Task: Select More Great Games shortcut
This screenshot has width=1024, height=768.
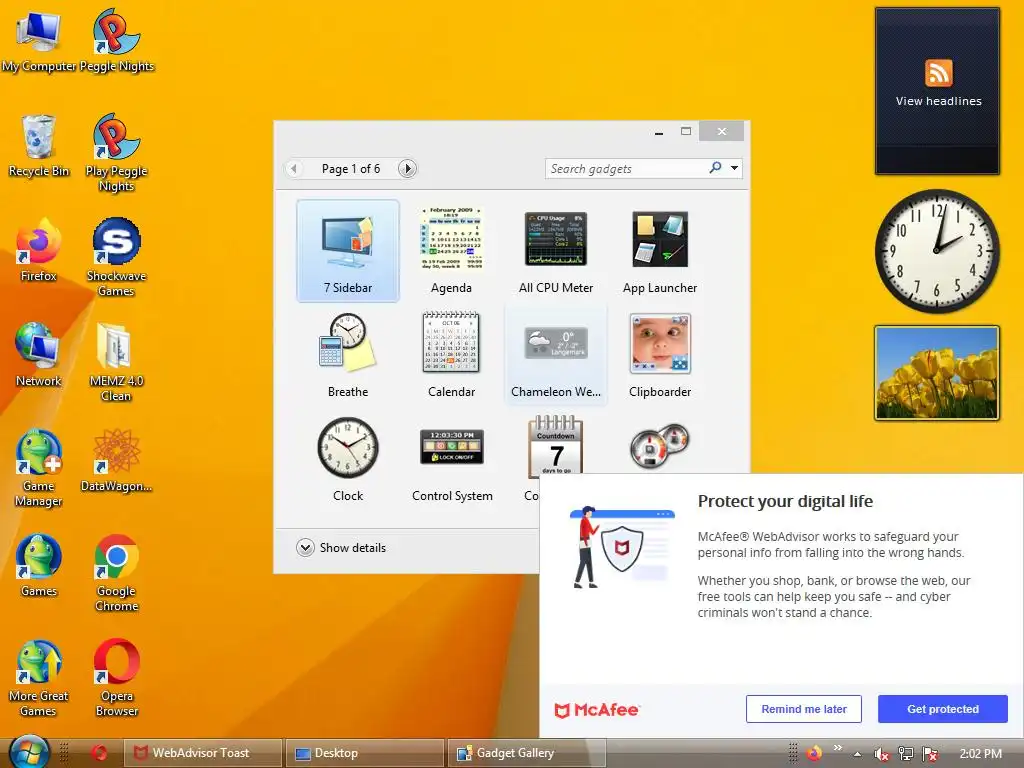Action: [39, 678]
